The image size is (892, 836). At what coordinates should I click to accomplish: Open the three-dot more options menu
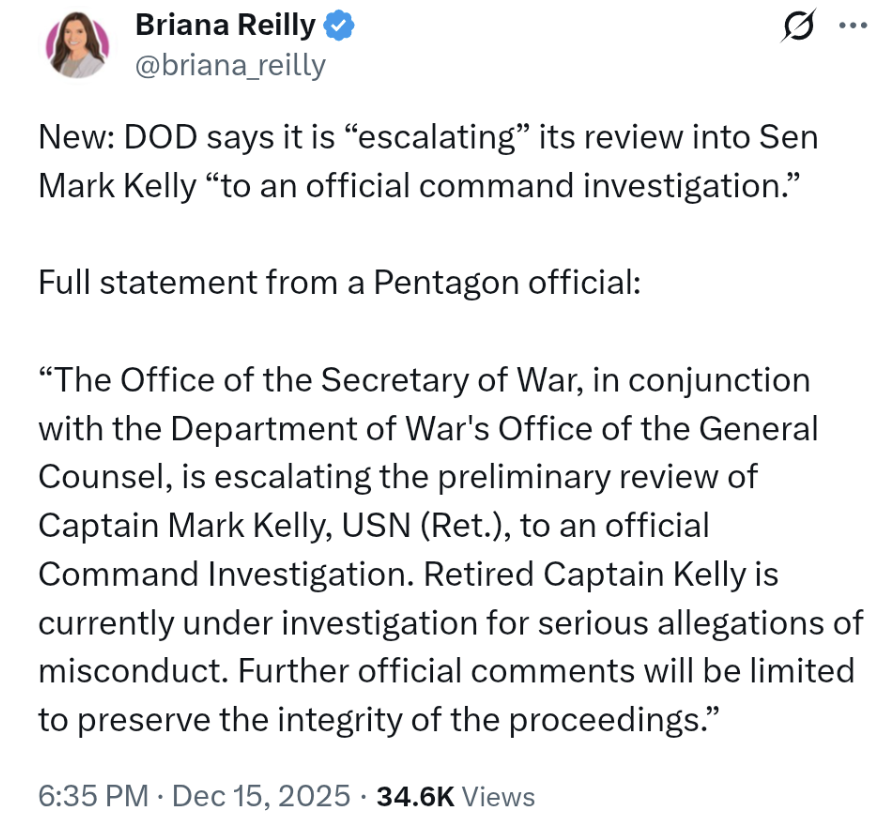point(851,27)
